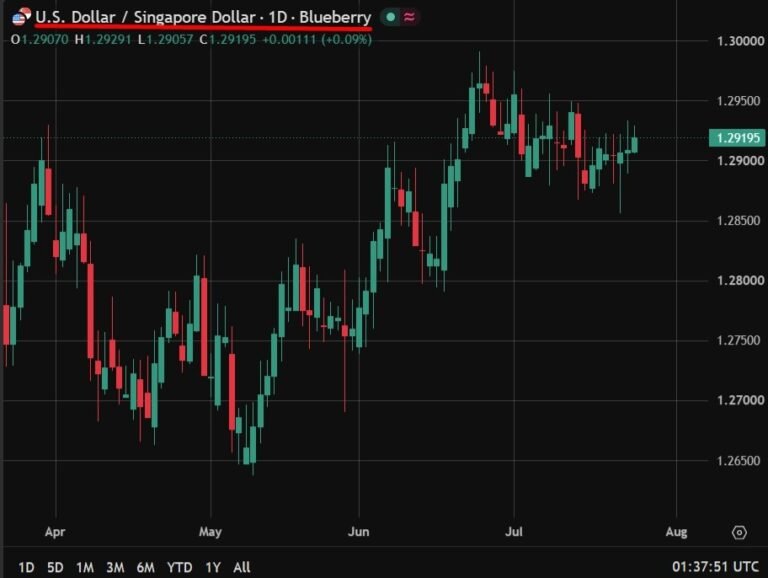768x578 pixels.
Task: Switch to 1M range
Action: tap(85, 567)
